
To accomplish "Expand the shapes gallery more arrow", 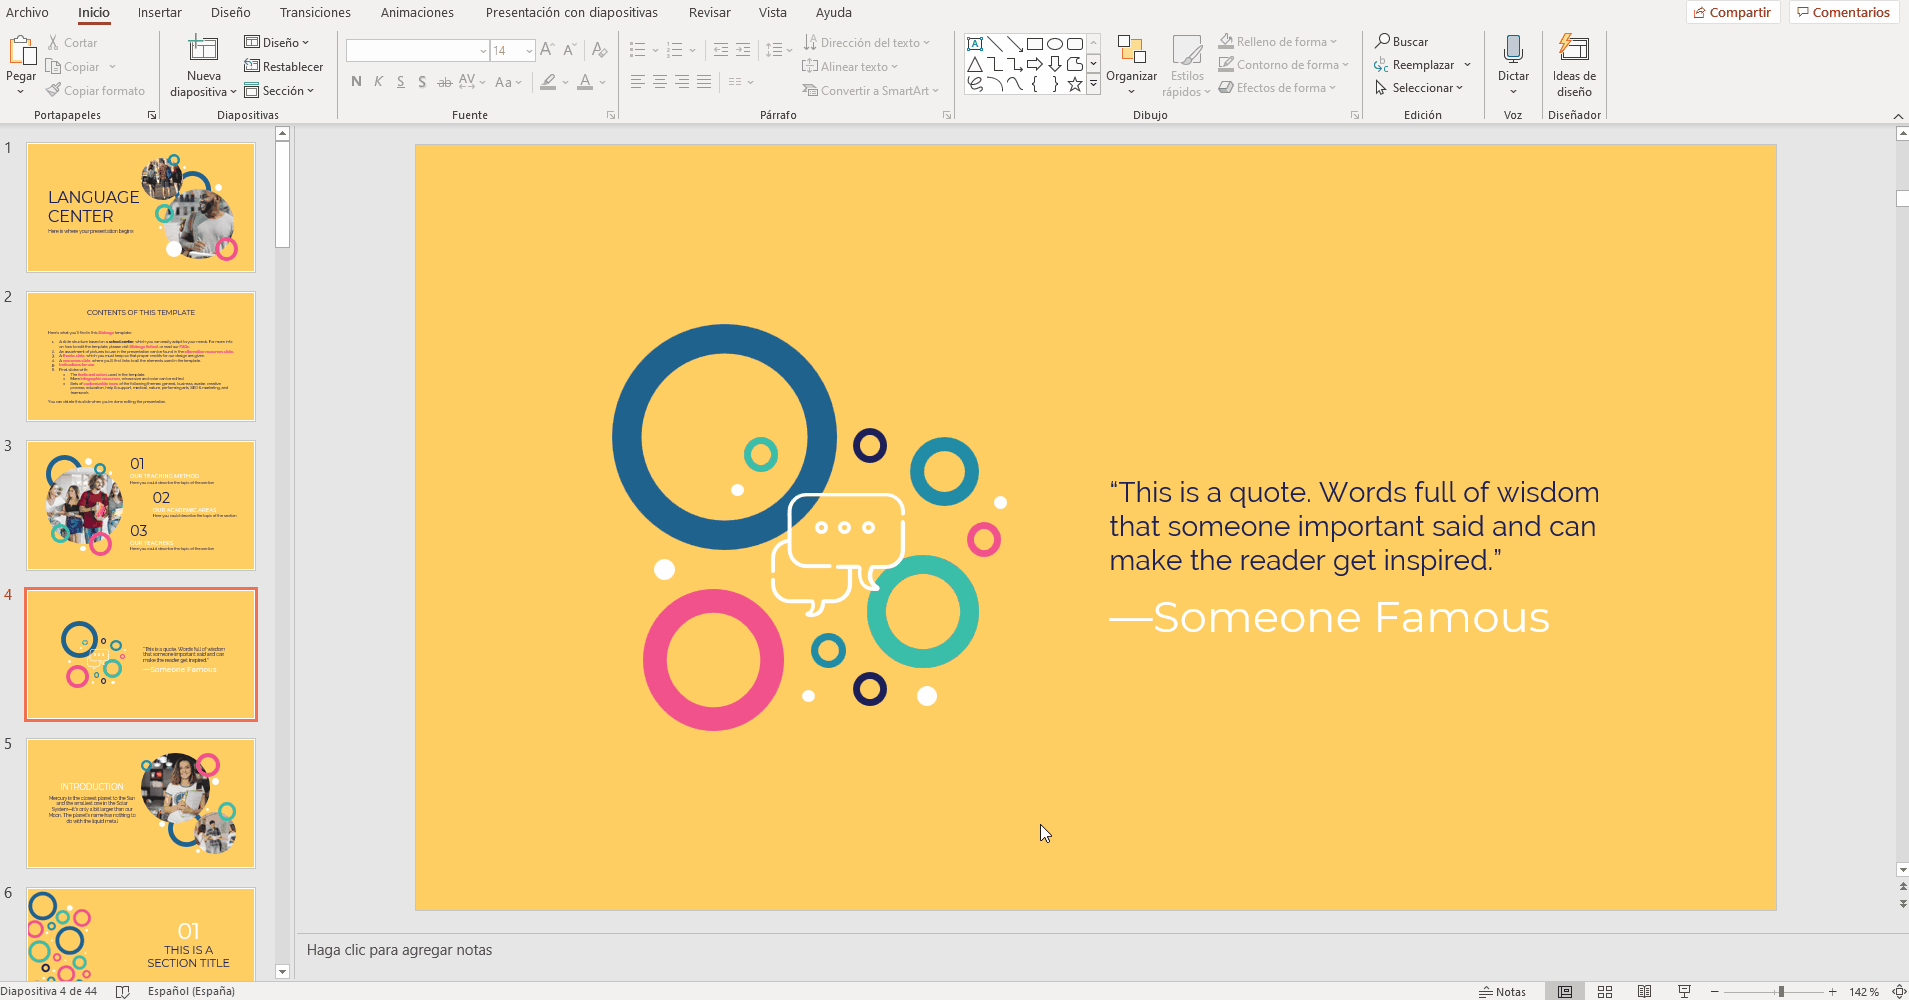I will click(x=1093, y=85).
